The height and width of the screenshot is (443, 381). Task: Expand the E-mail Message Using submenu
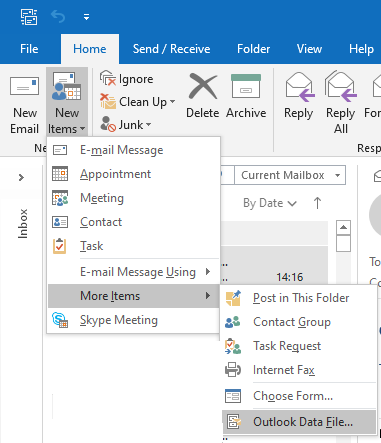click(x=133, y=272)
